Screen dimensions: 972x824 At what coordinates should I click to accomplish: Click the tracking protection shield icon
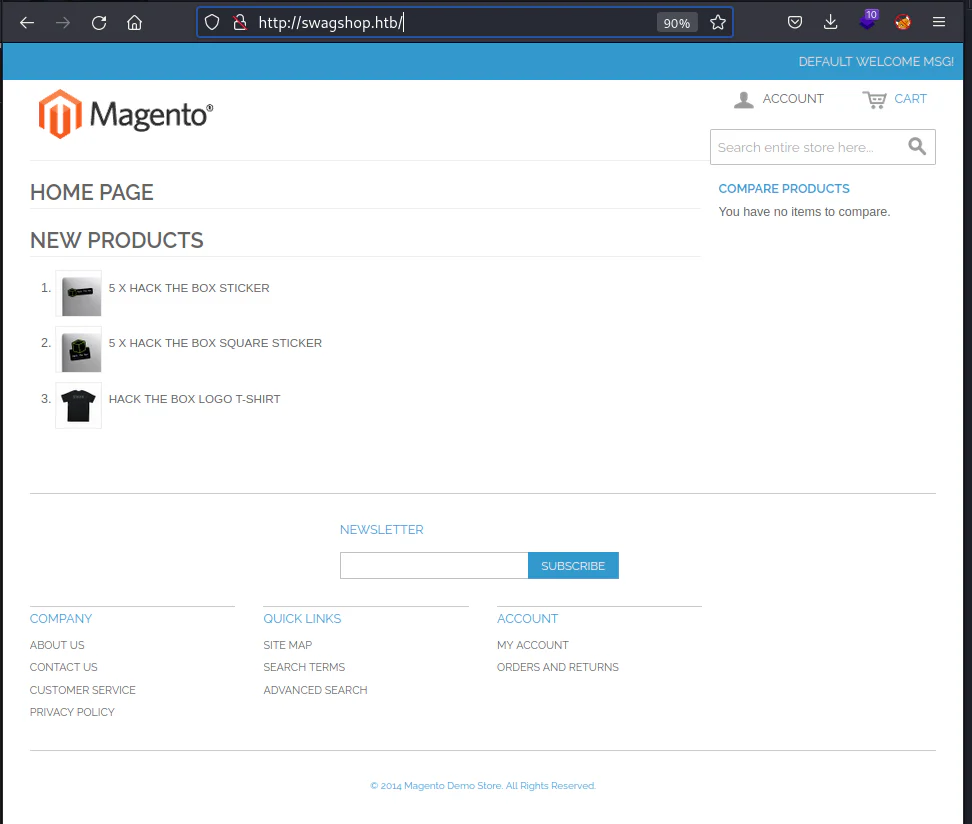[212, 23]
